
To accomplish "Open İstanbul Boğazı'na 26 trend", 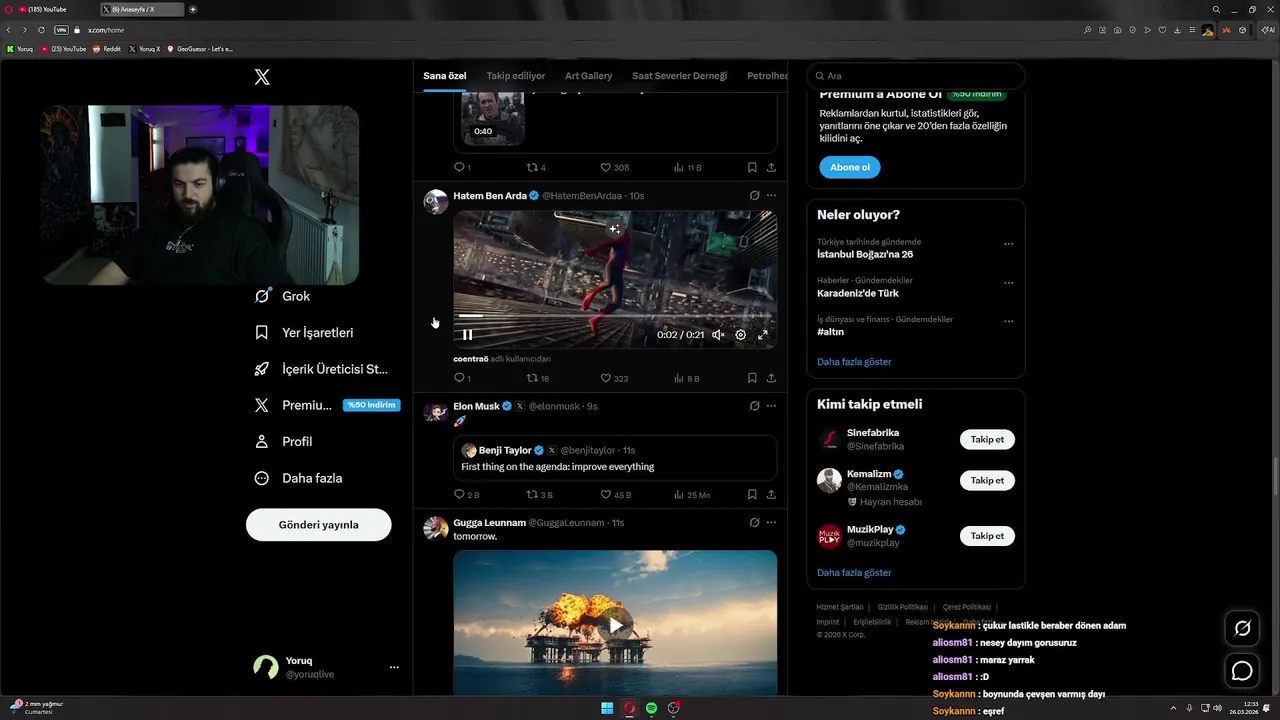I will click(865, 254).
